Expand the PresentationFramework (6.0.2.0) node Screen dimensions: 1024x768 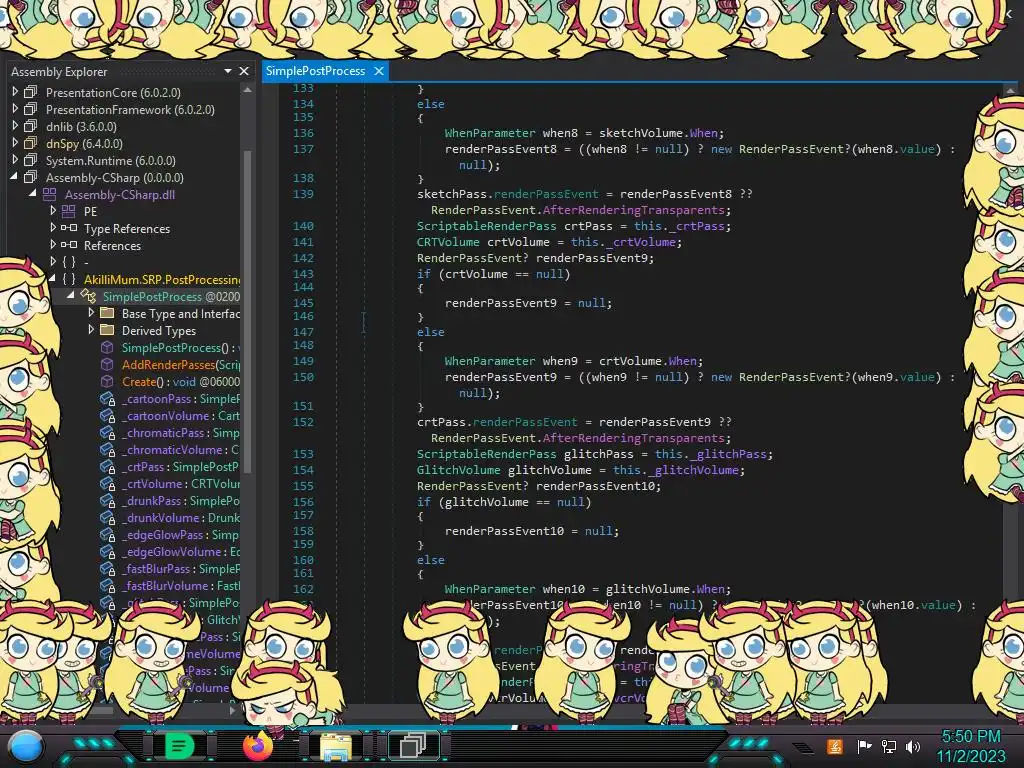(x=15, y=109)
